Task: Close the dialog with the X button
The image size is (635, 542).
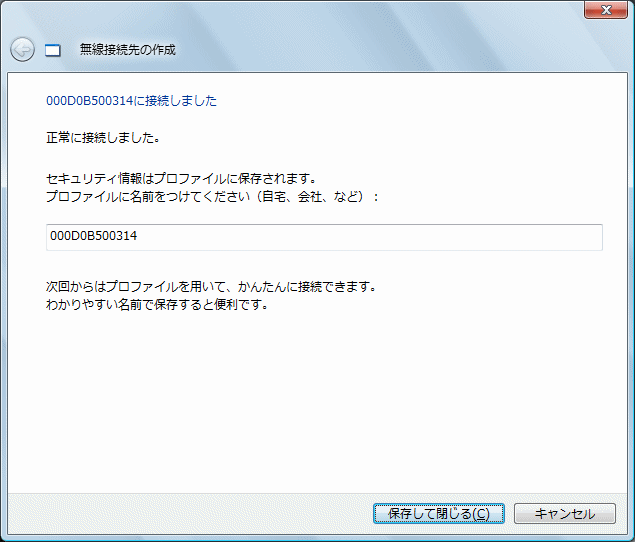Action: click(606, 10)
